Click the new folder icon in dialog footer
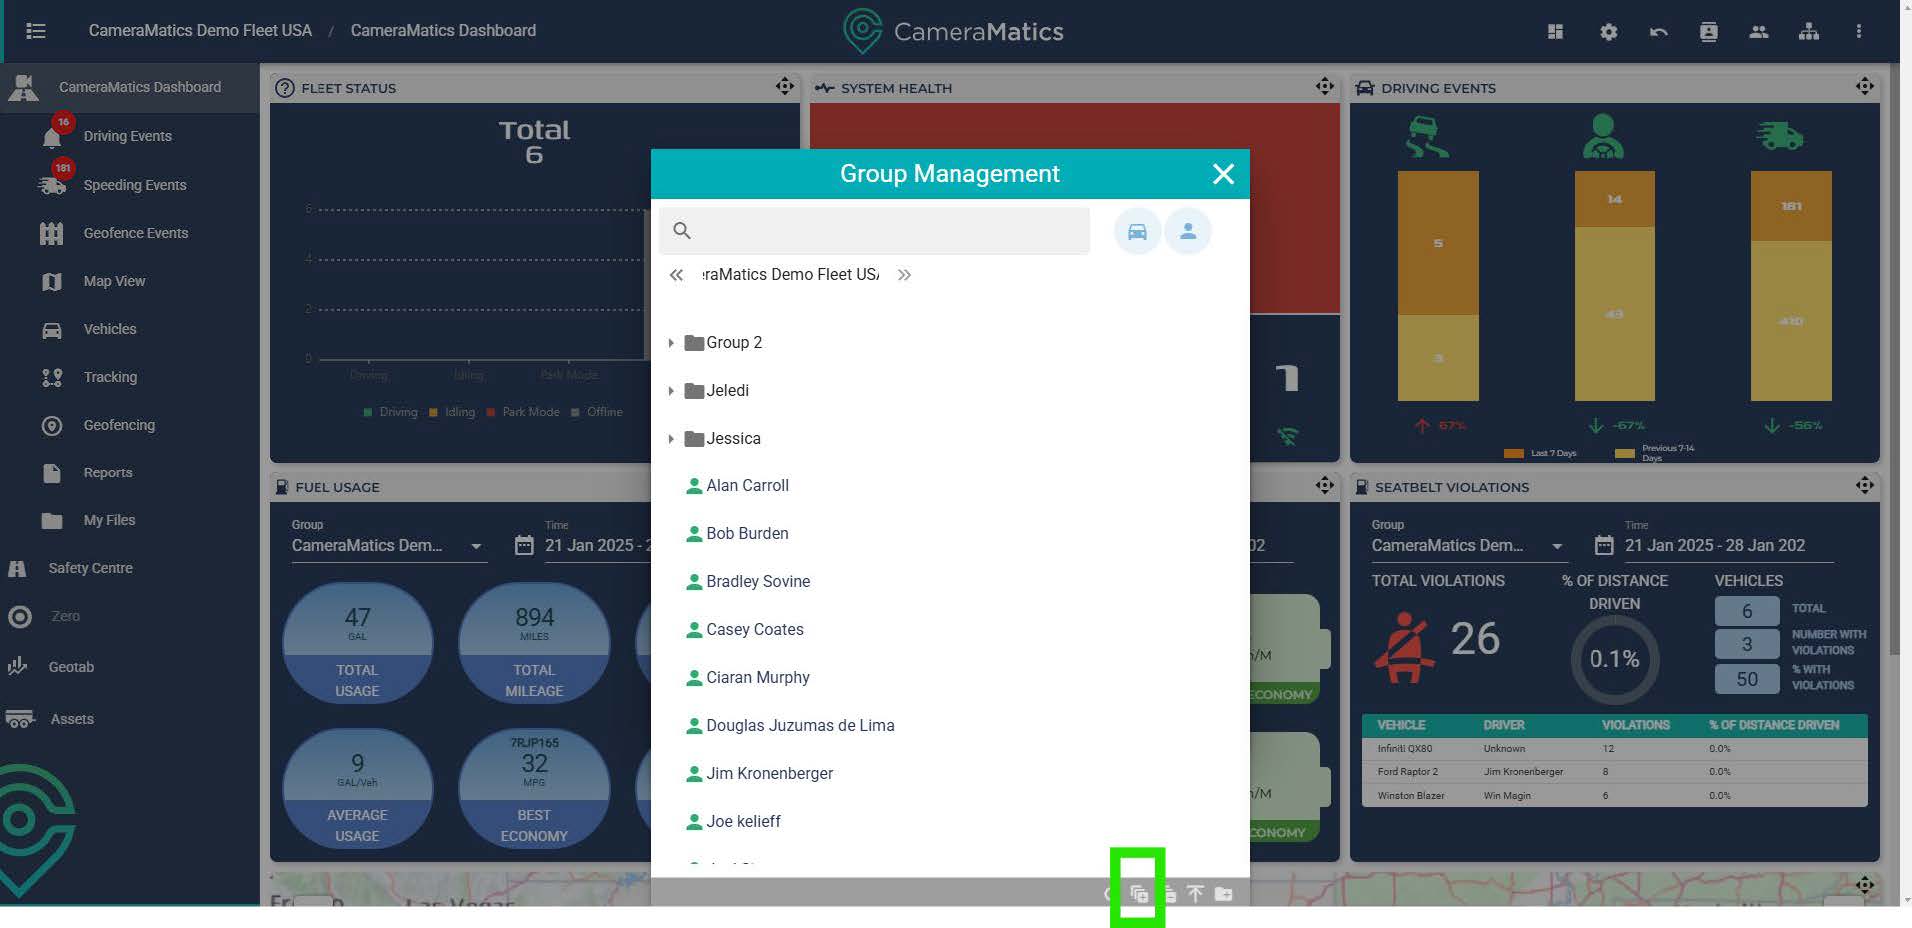This screenshot has height=928, width=1912. click(x=1223, y=893)
